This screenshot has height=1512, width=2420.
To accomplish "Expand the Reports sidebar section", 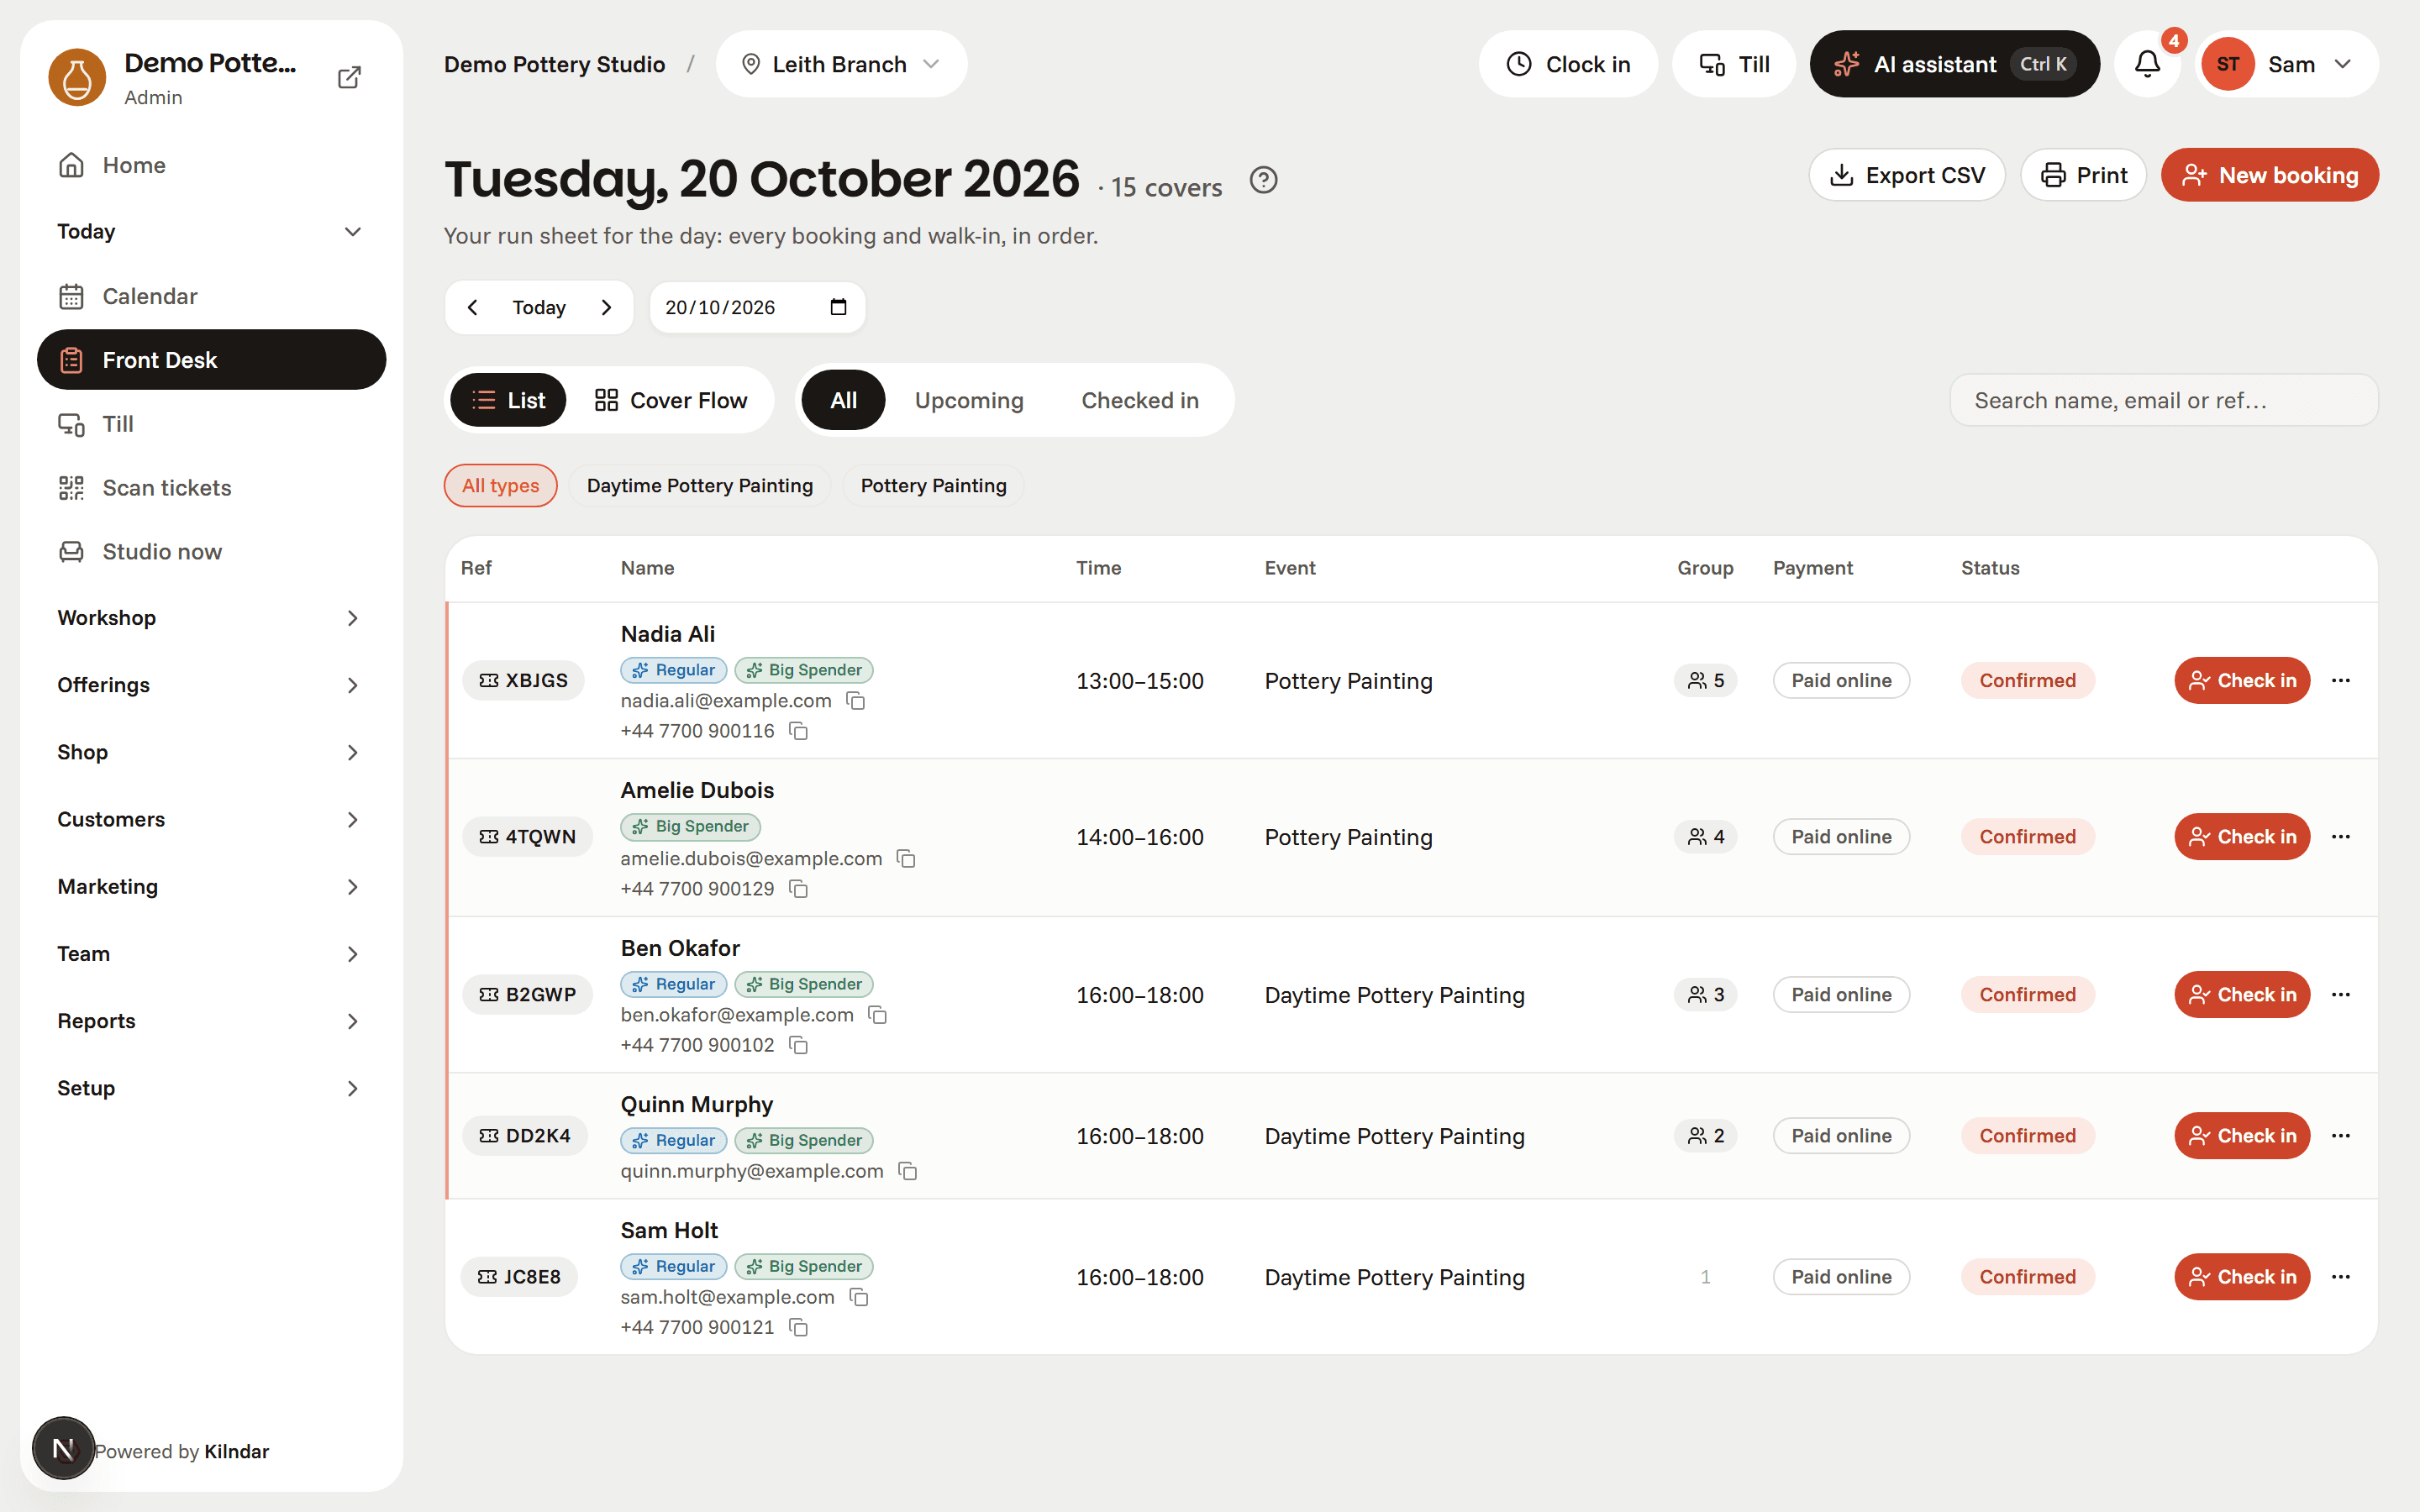I will click(210, 1021).
